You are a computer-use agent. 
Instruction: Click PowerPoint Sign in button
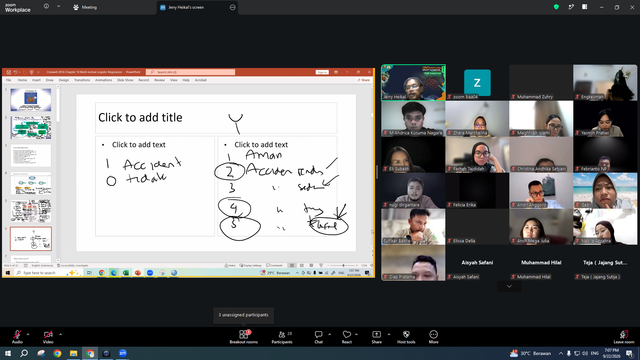click(322, 72)
